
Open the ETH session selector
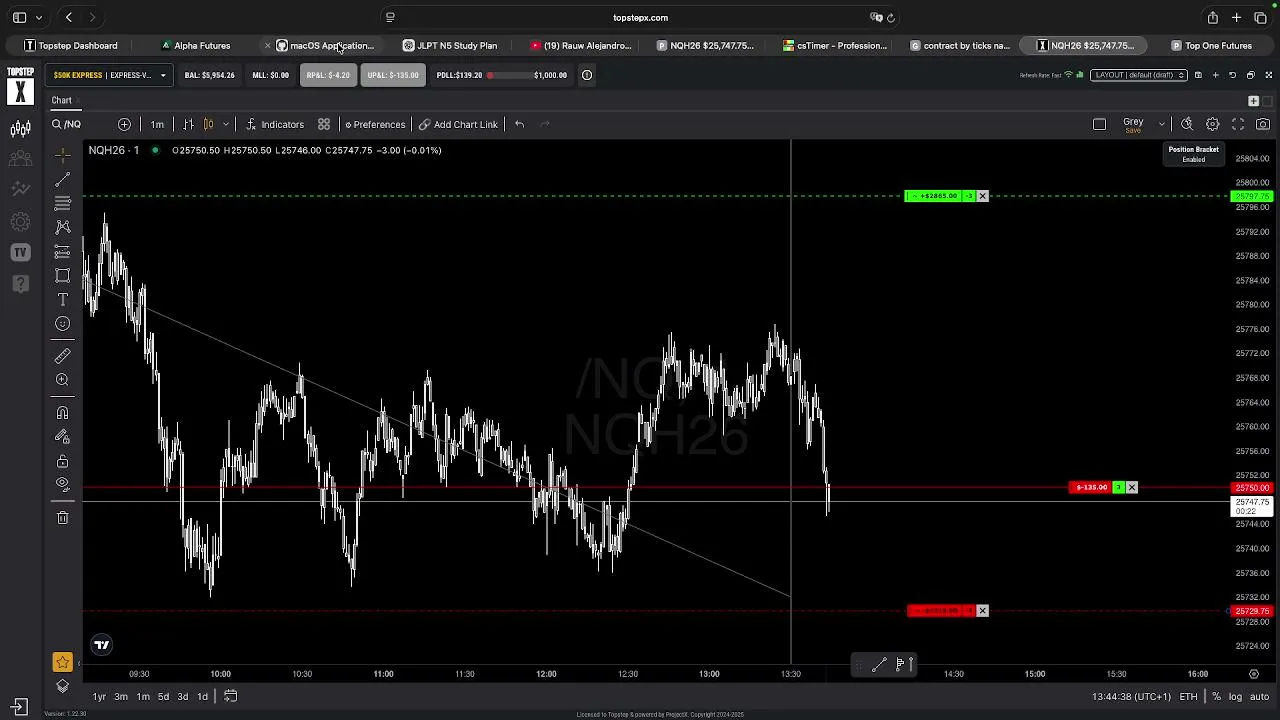(1188, 696)
